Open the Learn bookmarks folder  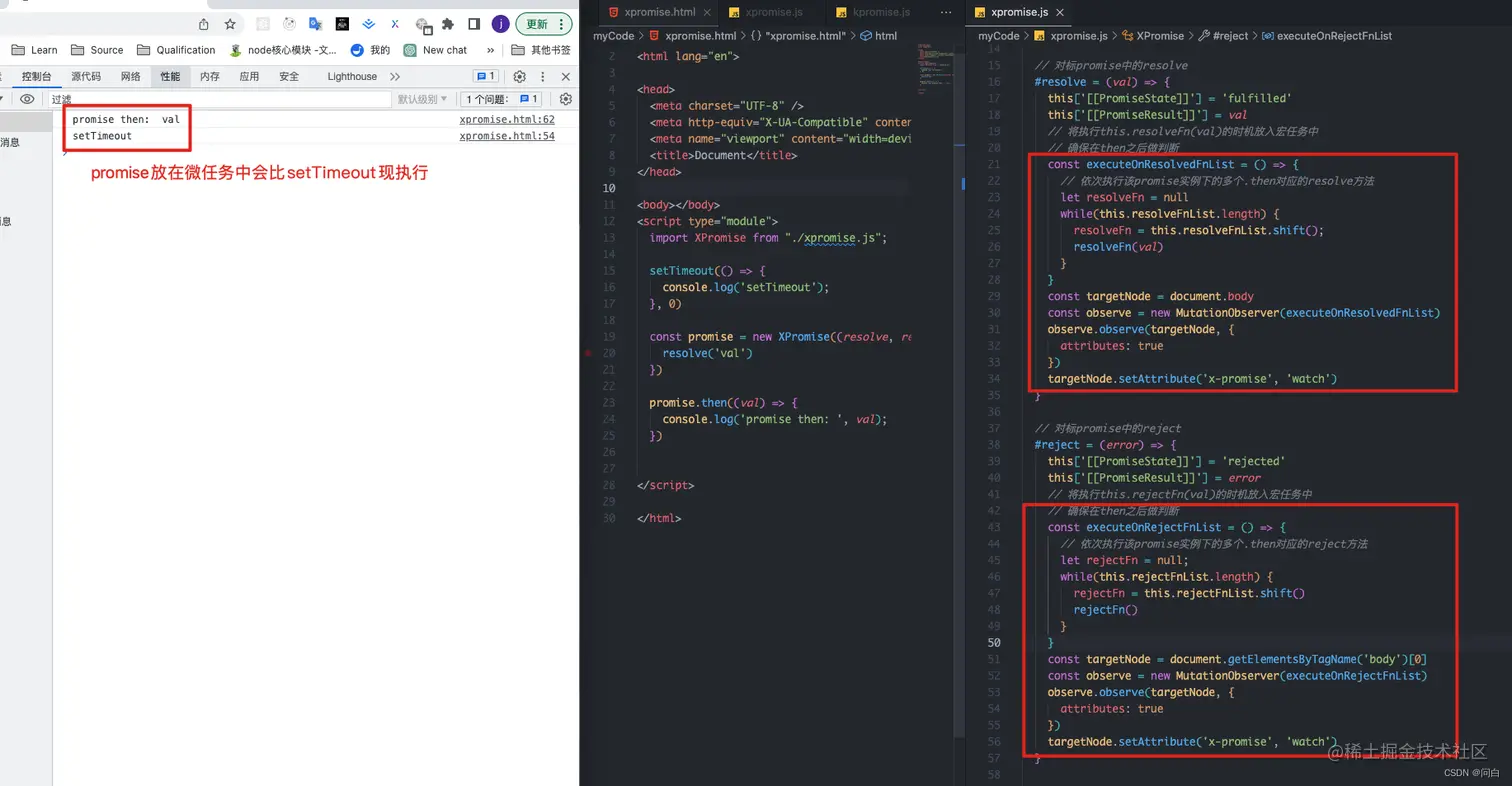pyautogui.click(x=35, y=50)
